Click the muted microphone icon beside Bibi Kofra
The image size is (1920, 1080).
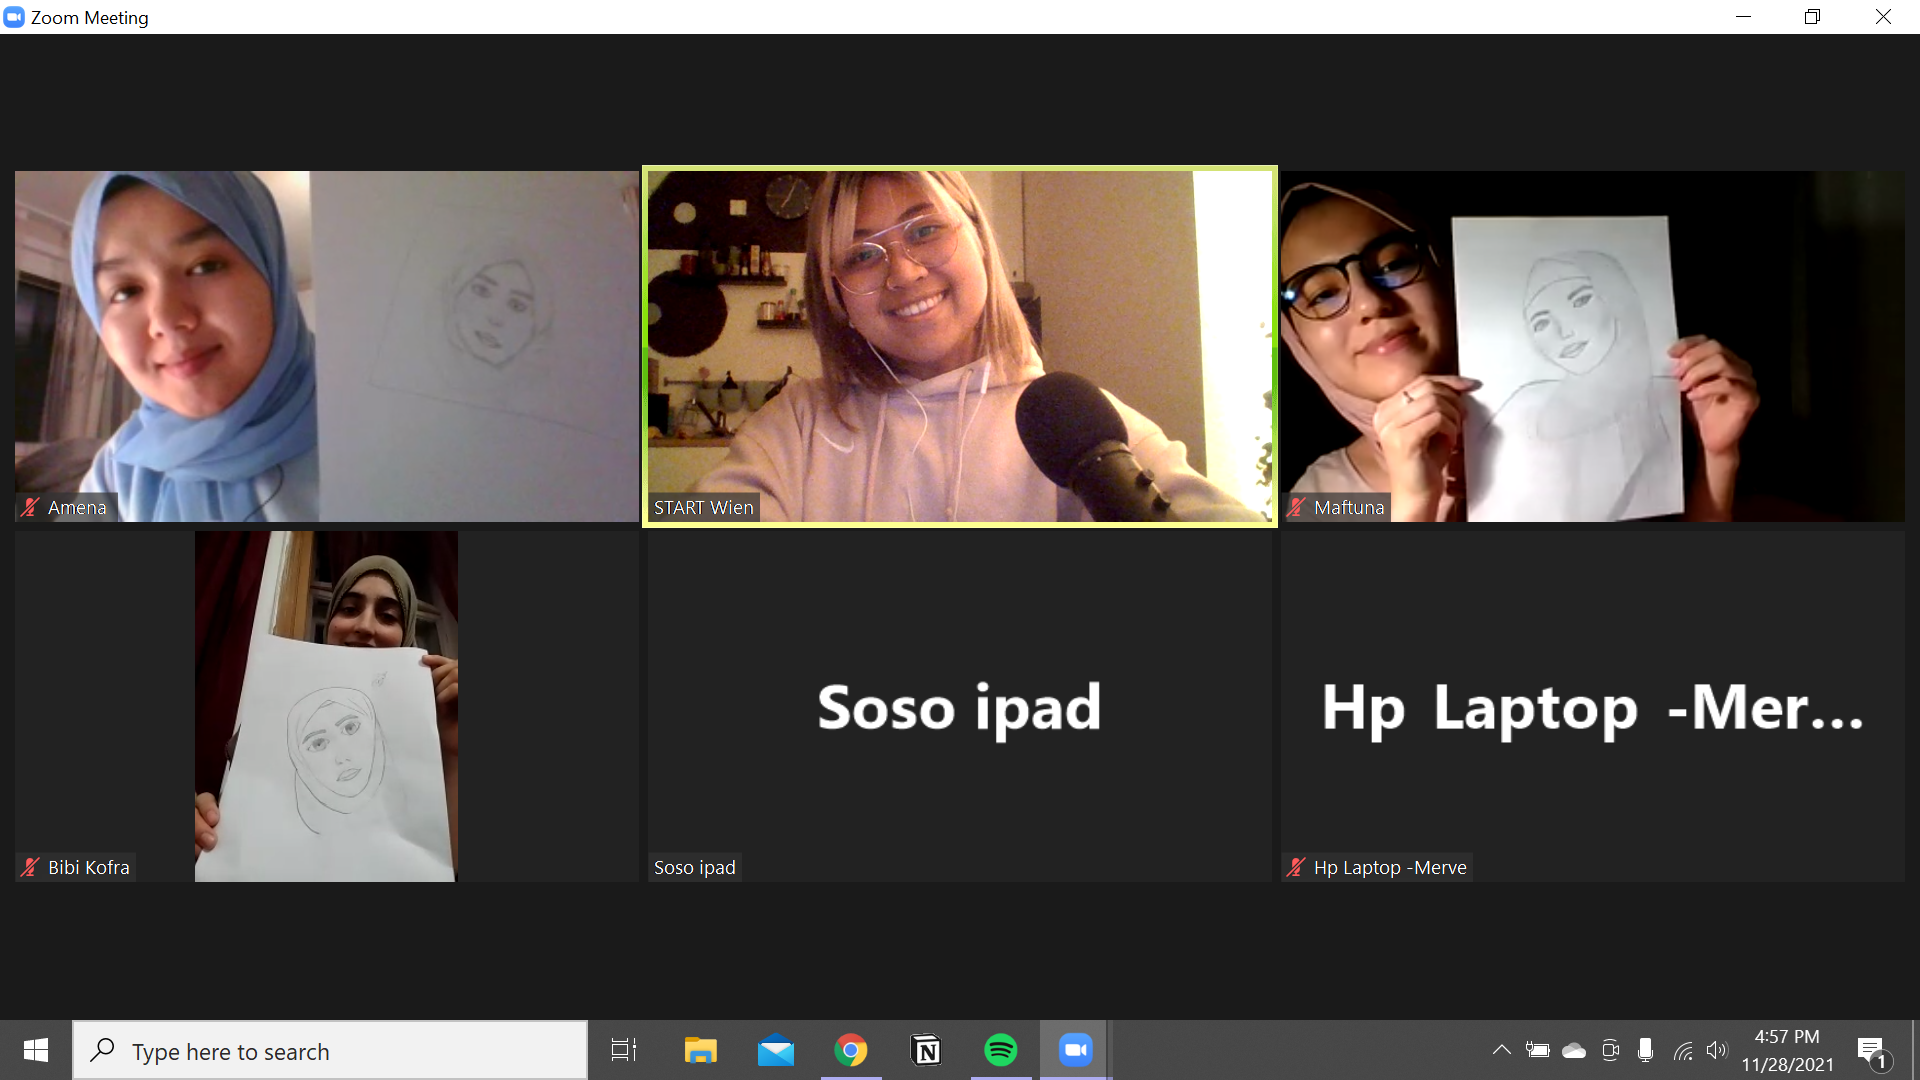pyautogui.click(x=30, y=867)
